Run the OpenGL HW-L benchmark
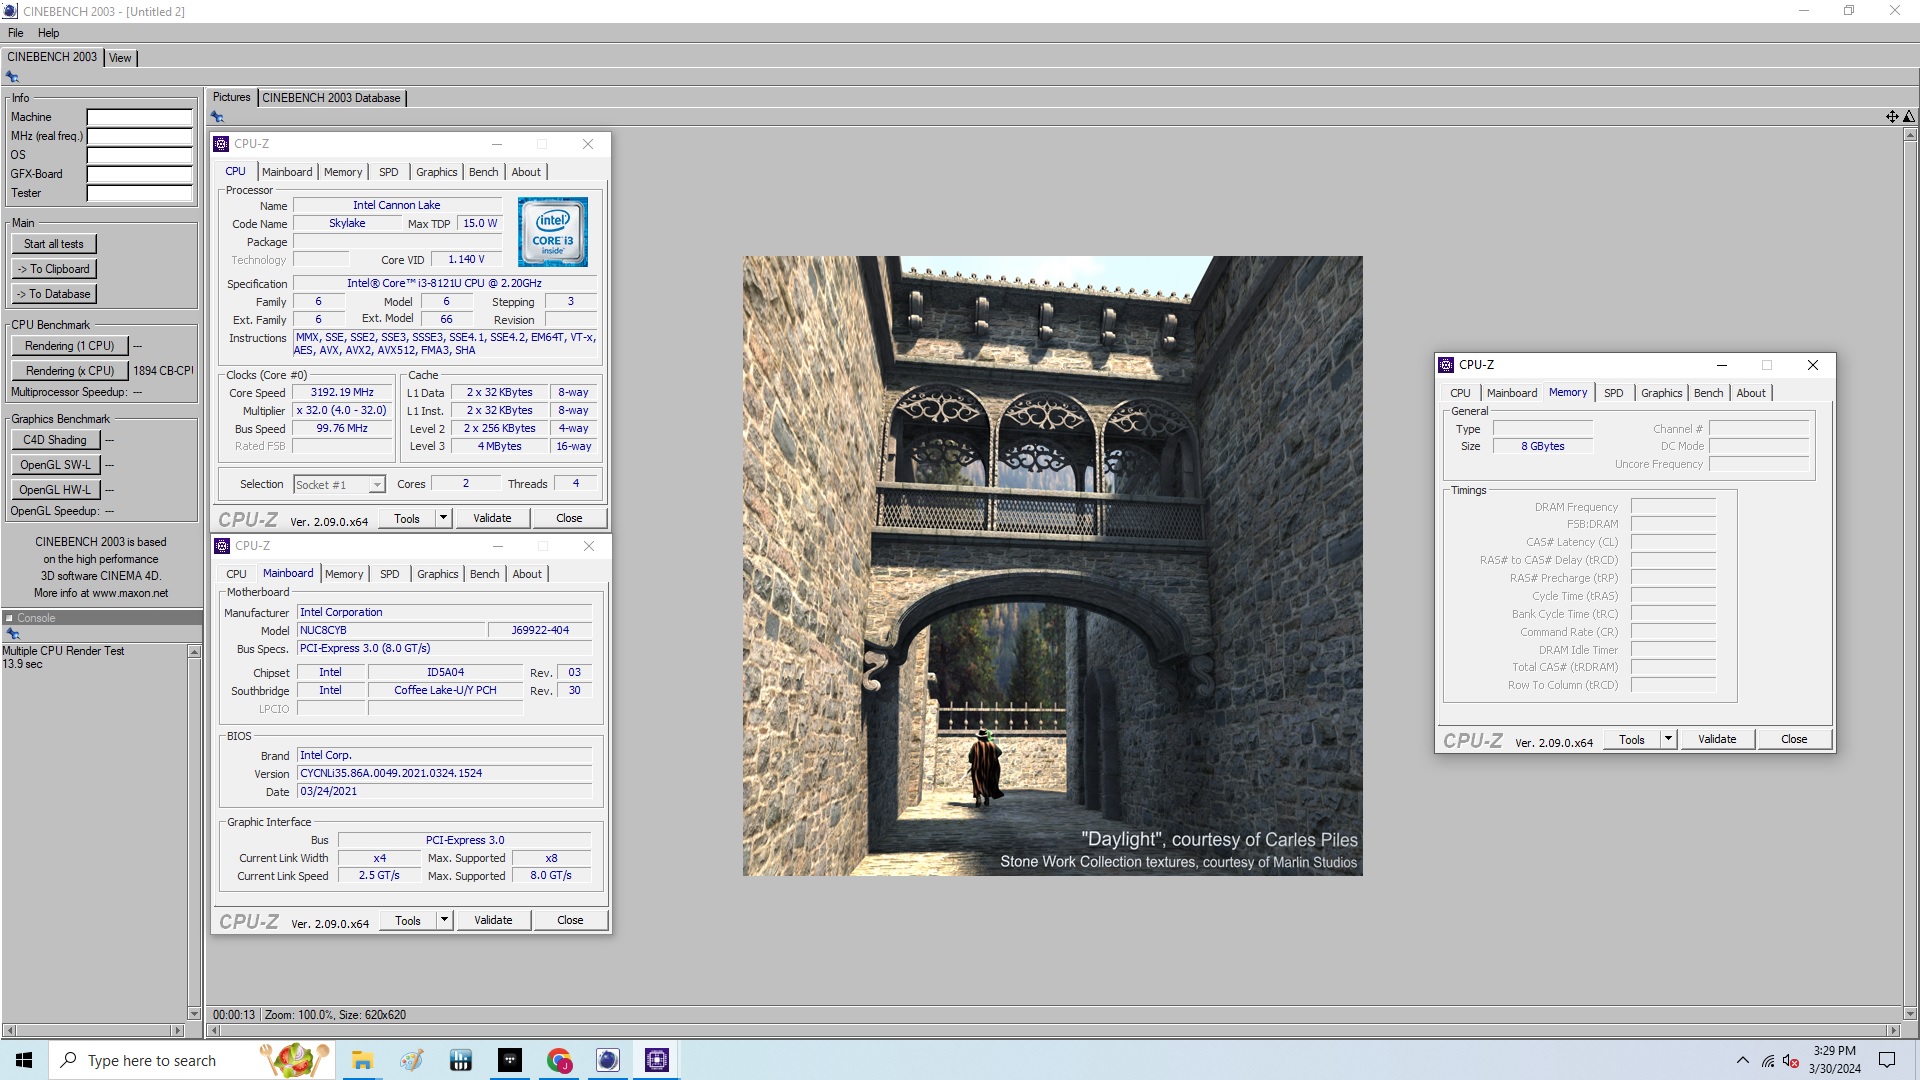 pos(55,490)
